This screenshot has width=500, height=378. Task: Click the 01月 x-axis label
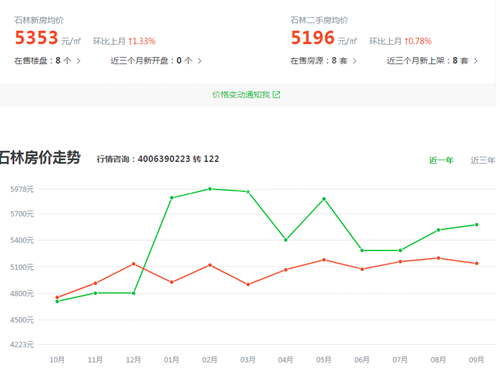171,360
